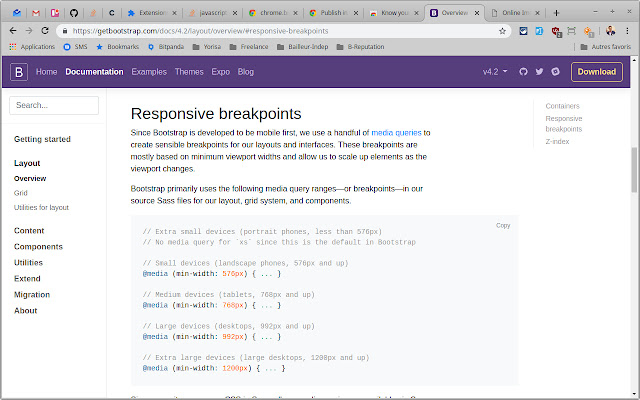Open the starred Bookmarks shortcut
Screen dimensions: 640x400
117,47
